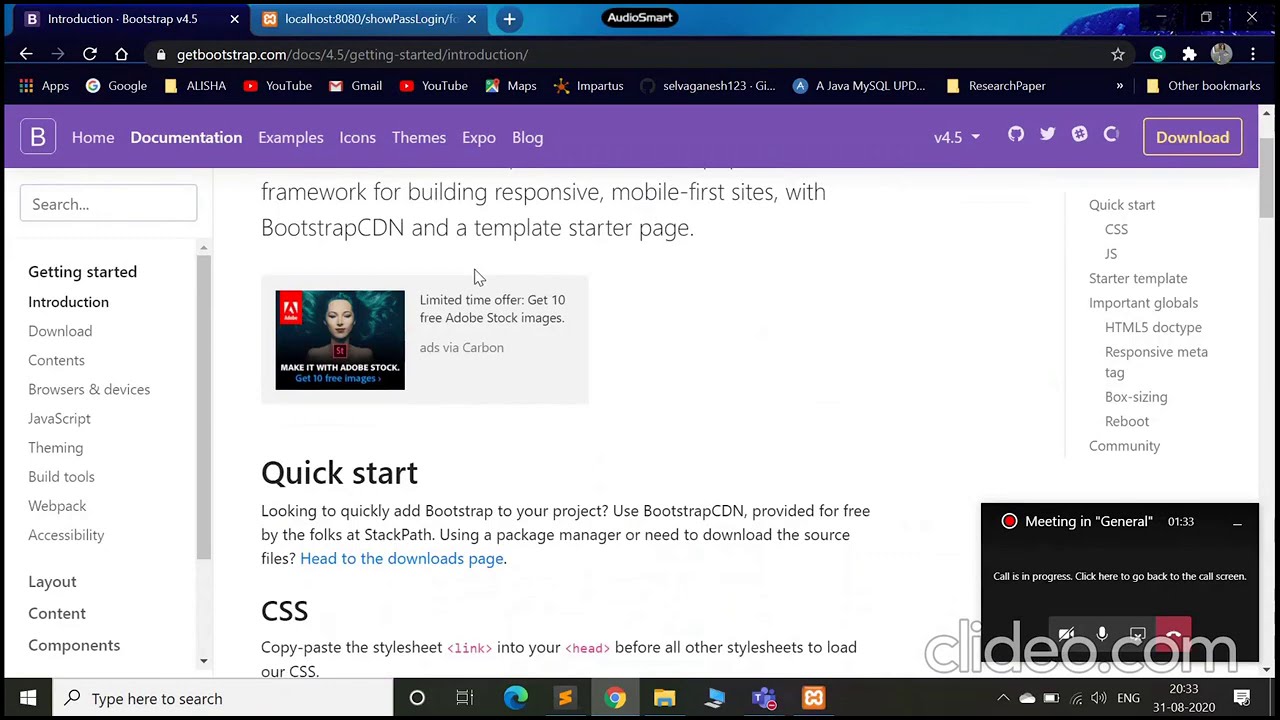The height and width of the screenshot is (720, 1280).
Task: Hang up the Teams call
Action: click(1173, 634)
